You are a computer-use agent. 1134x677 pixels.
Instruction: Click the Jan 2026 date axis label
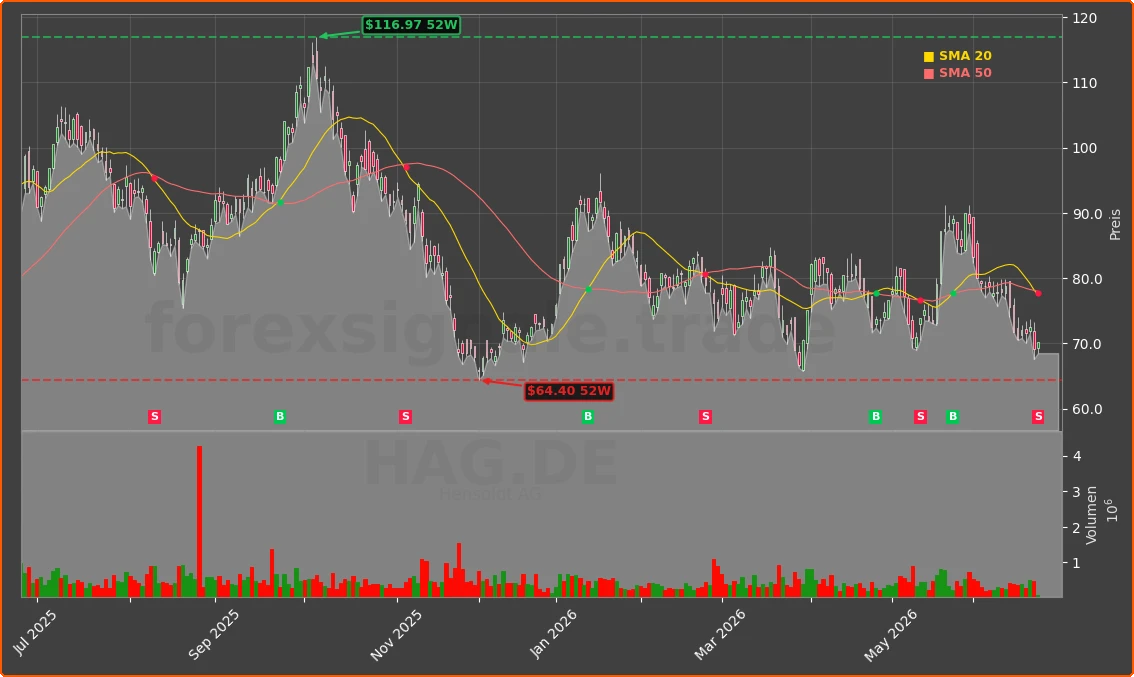553,634
